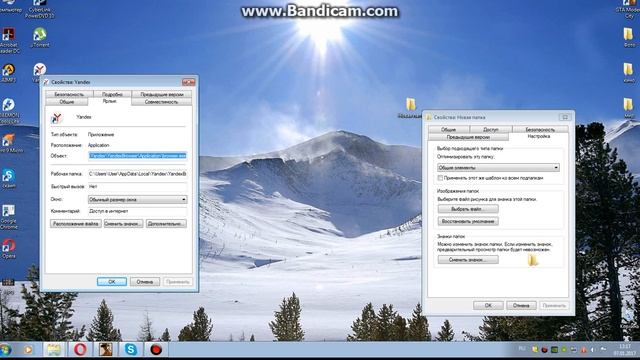Screen dimensions: 640x360
Task: Open the Общие tab in Yandex properties
Action: (67, 102)
